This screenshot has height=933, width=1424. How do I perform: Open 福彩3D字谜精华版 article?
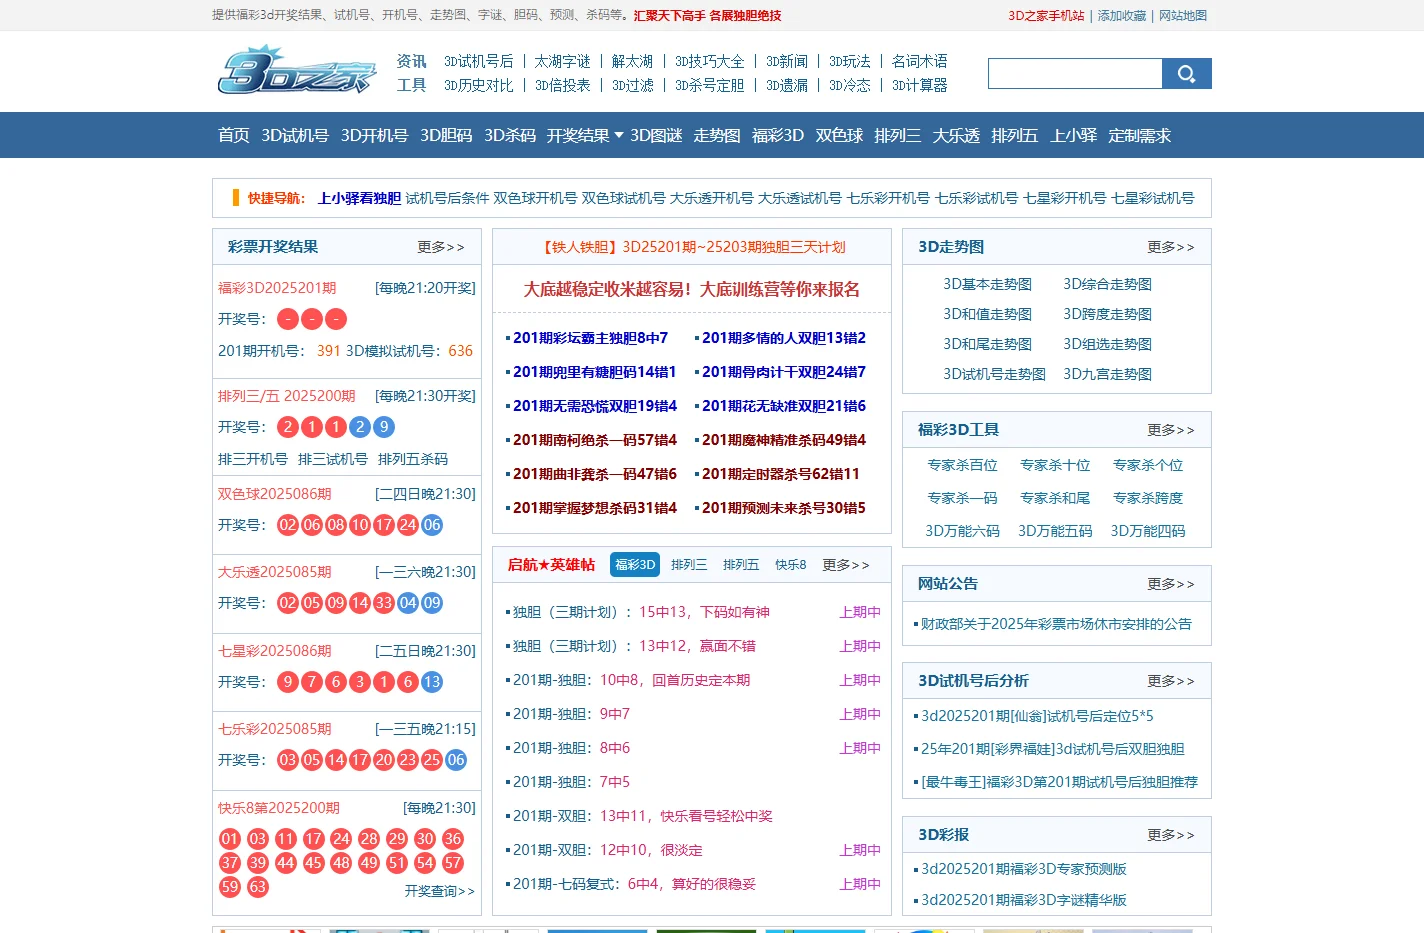pos(1024,900)
